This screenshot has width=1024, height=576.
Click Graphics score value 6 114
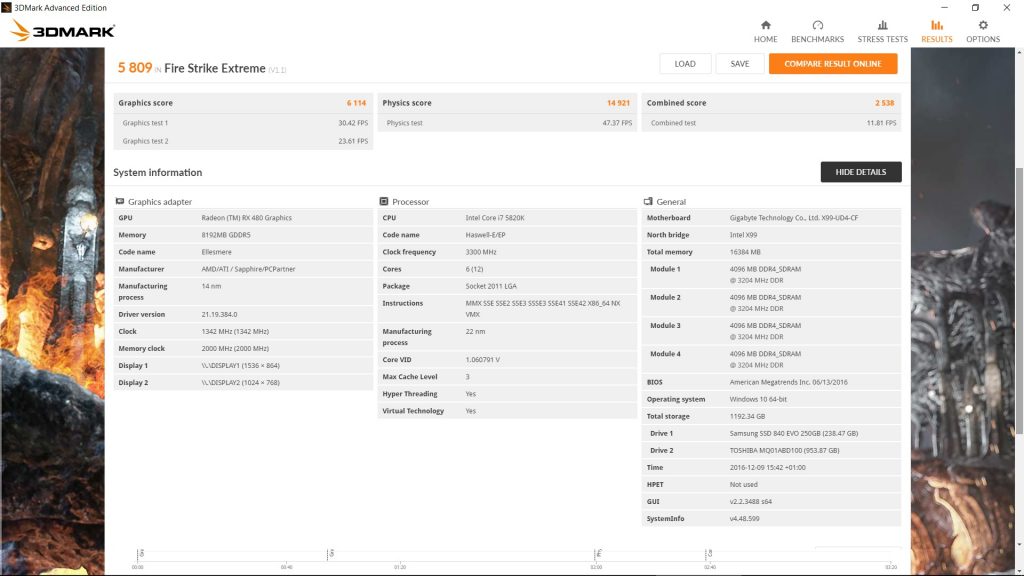[357, 103]
